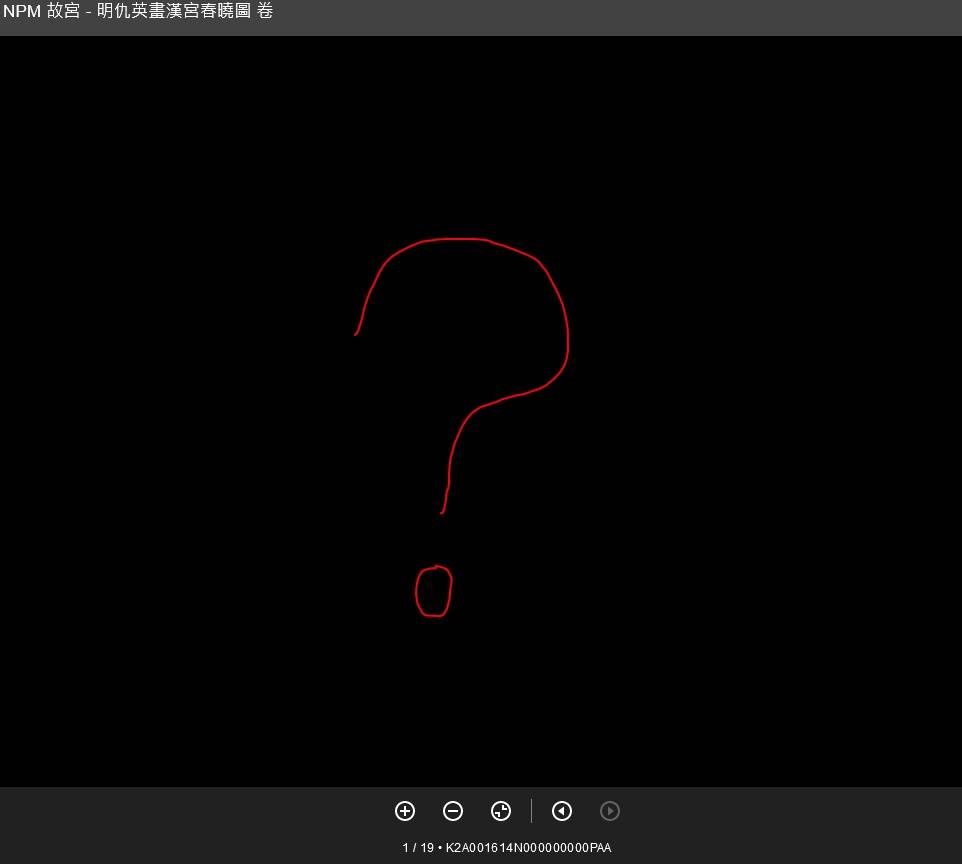
Task: Shrink the painting using the minus button
Action: 453,811
